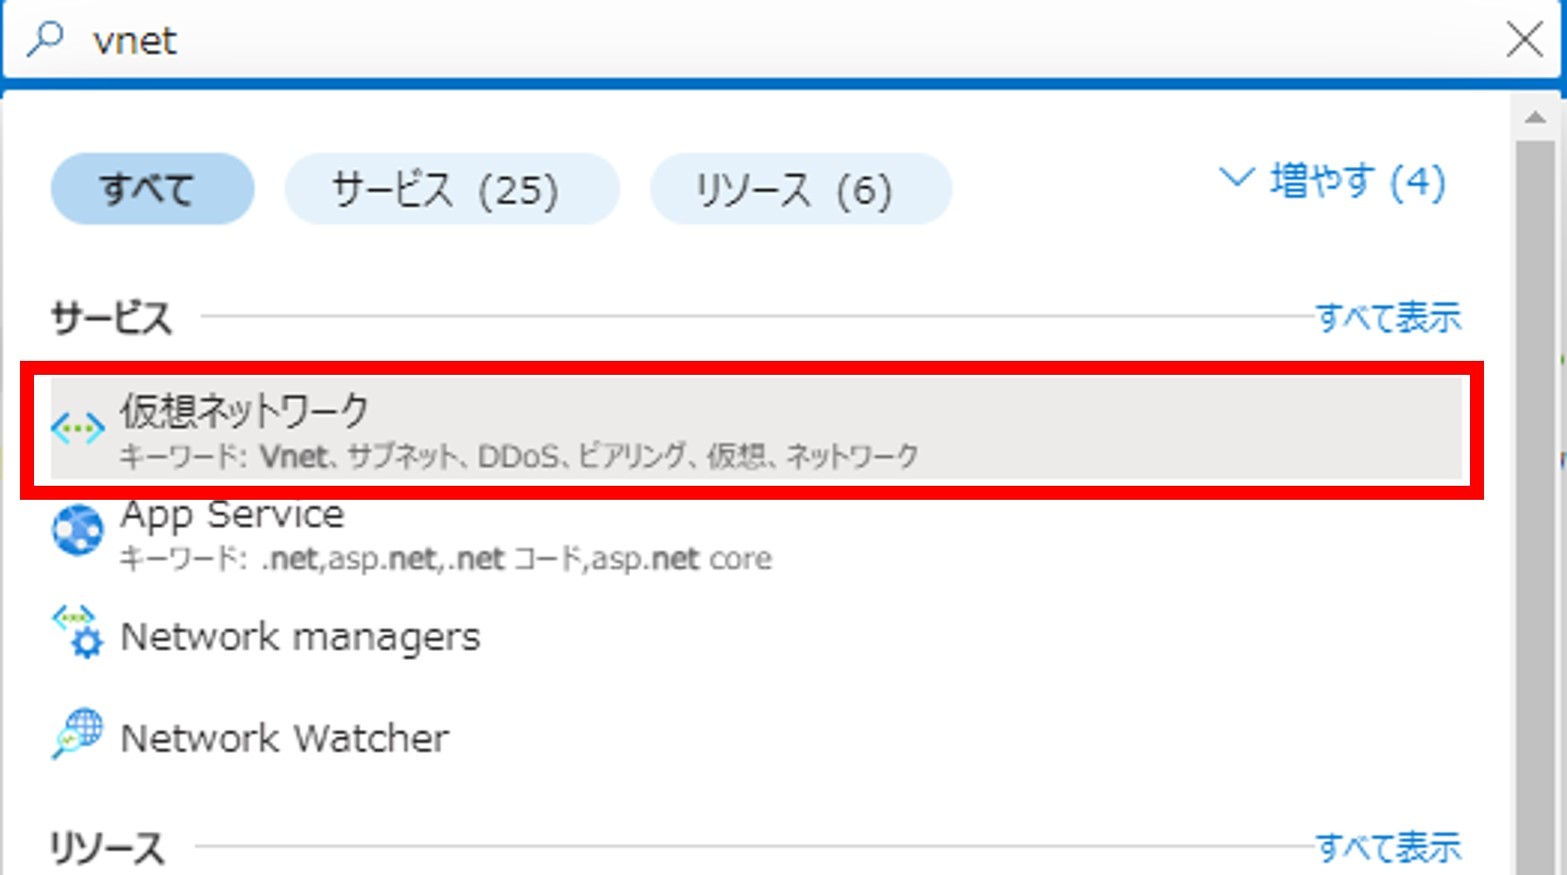Click the App Service globe icon
Image resolution: width=1567 pixels, height=875 pixels.
(78, 530)
